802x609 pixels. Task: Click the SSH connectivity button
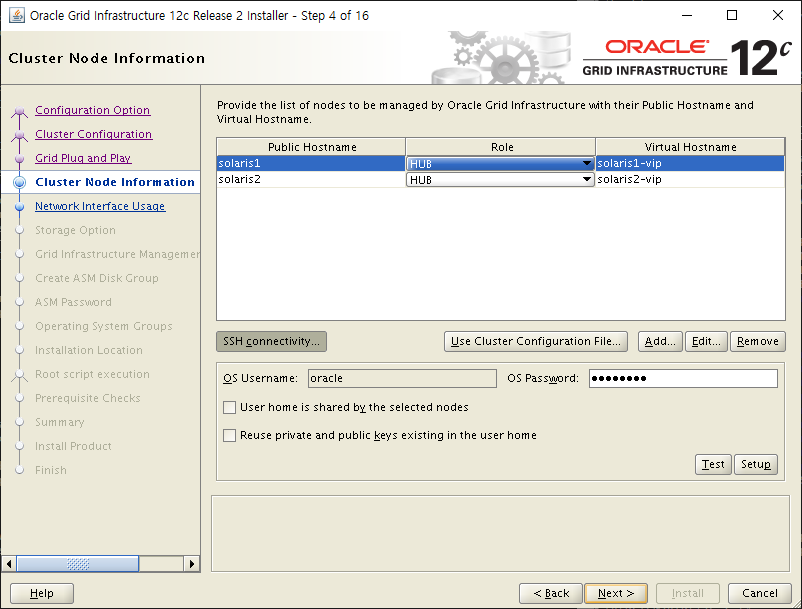[x=272, y=342]
